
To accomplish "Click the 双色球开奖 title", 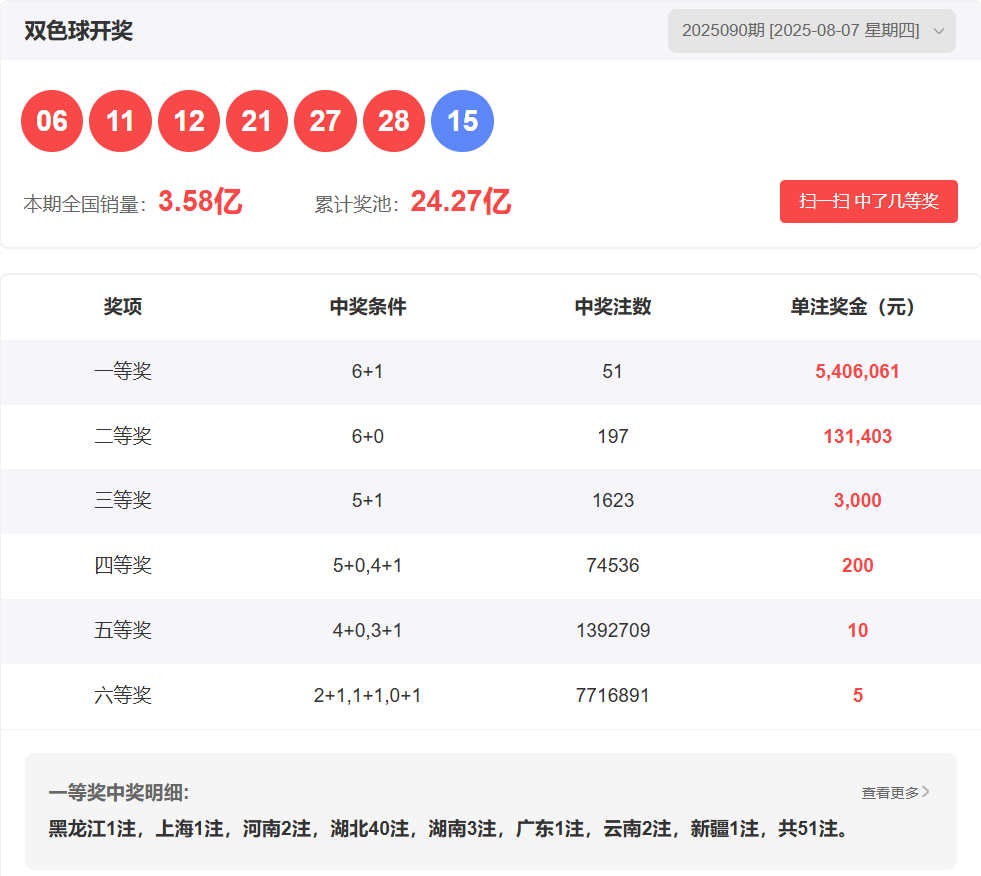I will point(78,31).
